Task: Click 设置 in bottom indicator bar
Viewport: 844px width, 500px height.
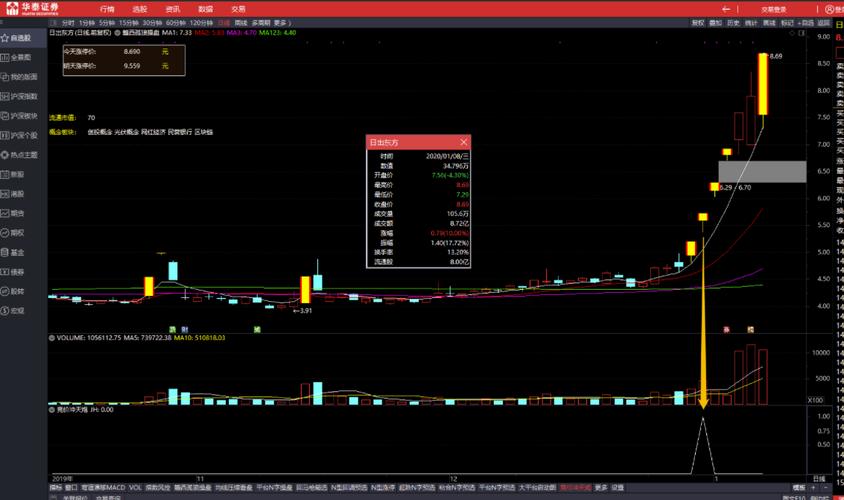Action: tap(618, 488)
